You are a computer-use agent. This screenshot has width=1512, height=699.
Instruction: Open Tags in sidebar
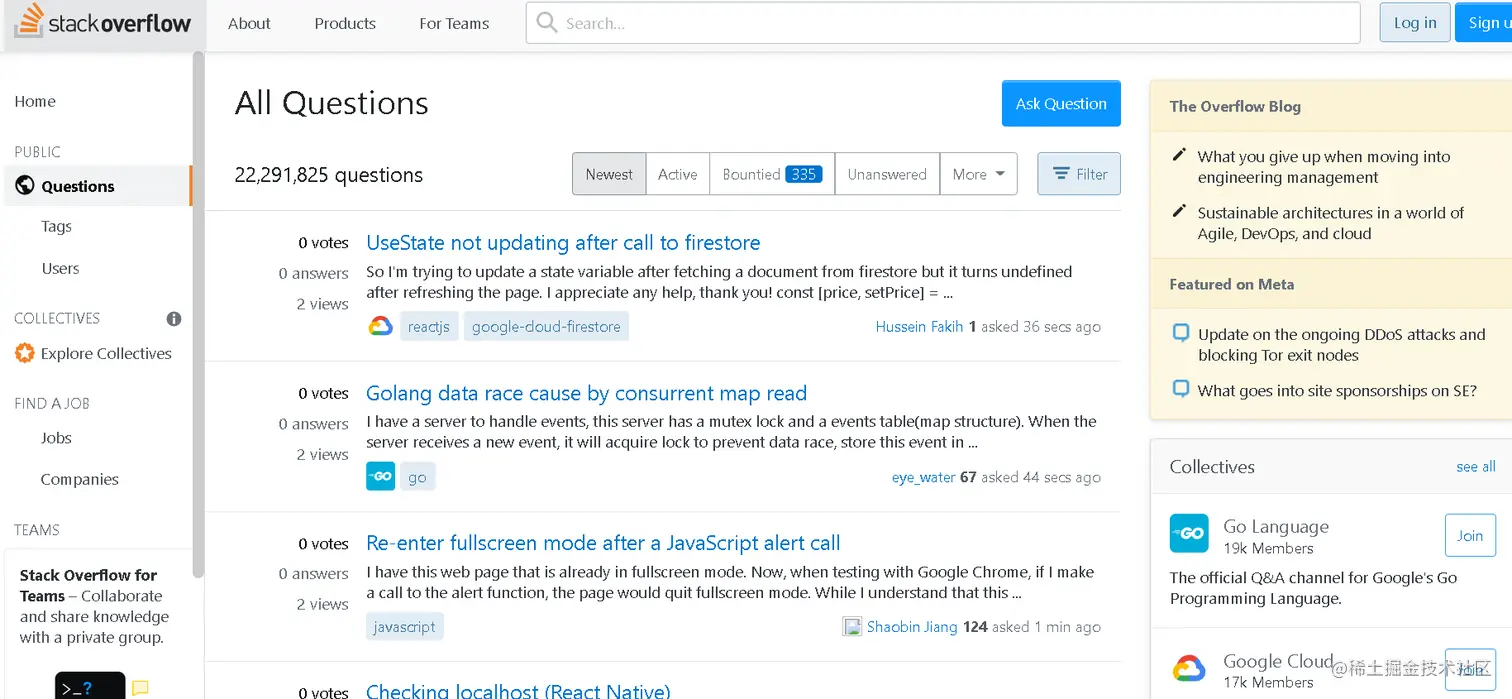(56, 226)
